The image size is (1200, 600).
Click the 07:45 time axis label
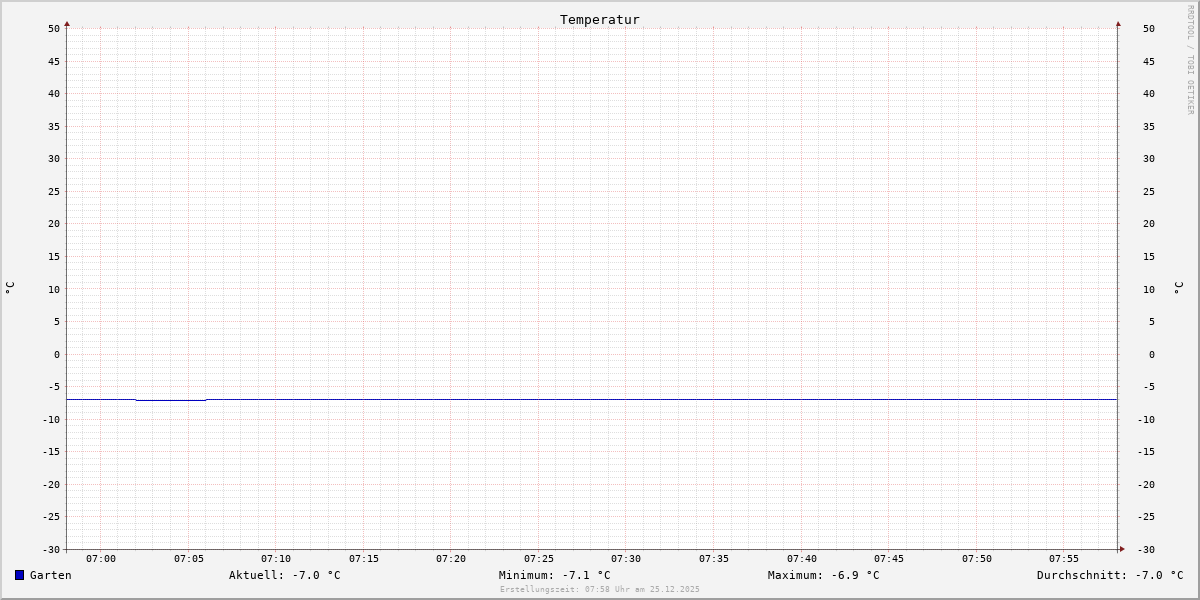[x=889, y=558]
